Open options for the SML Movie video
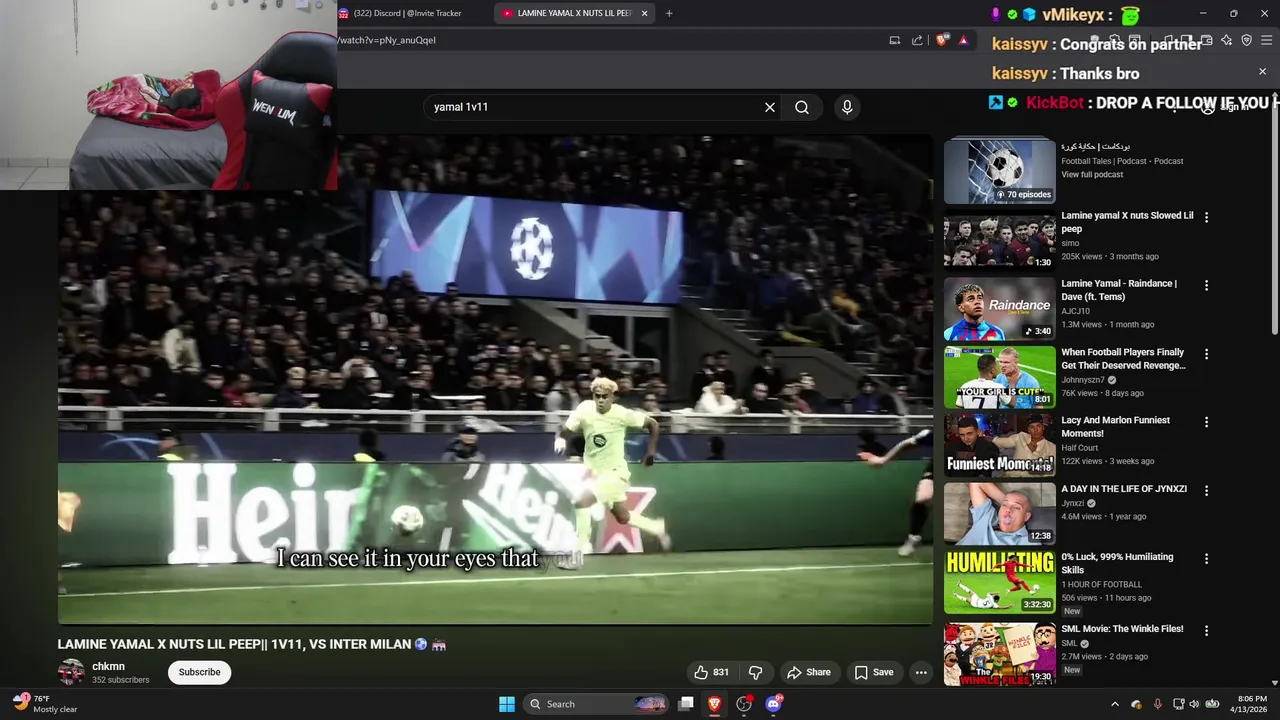This screenshot has width=1280, height=720. click(1206, 630)
